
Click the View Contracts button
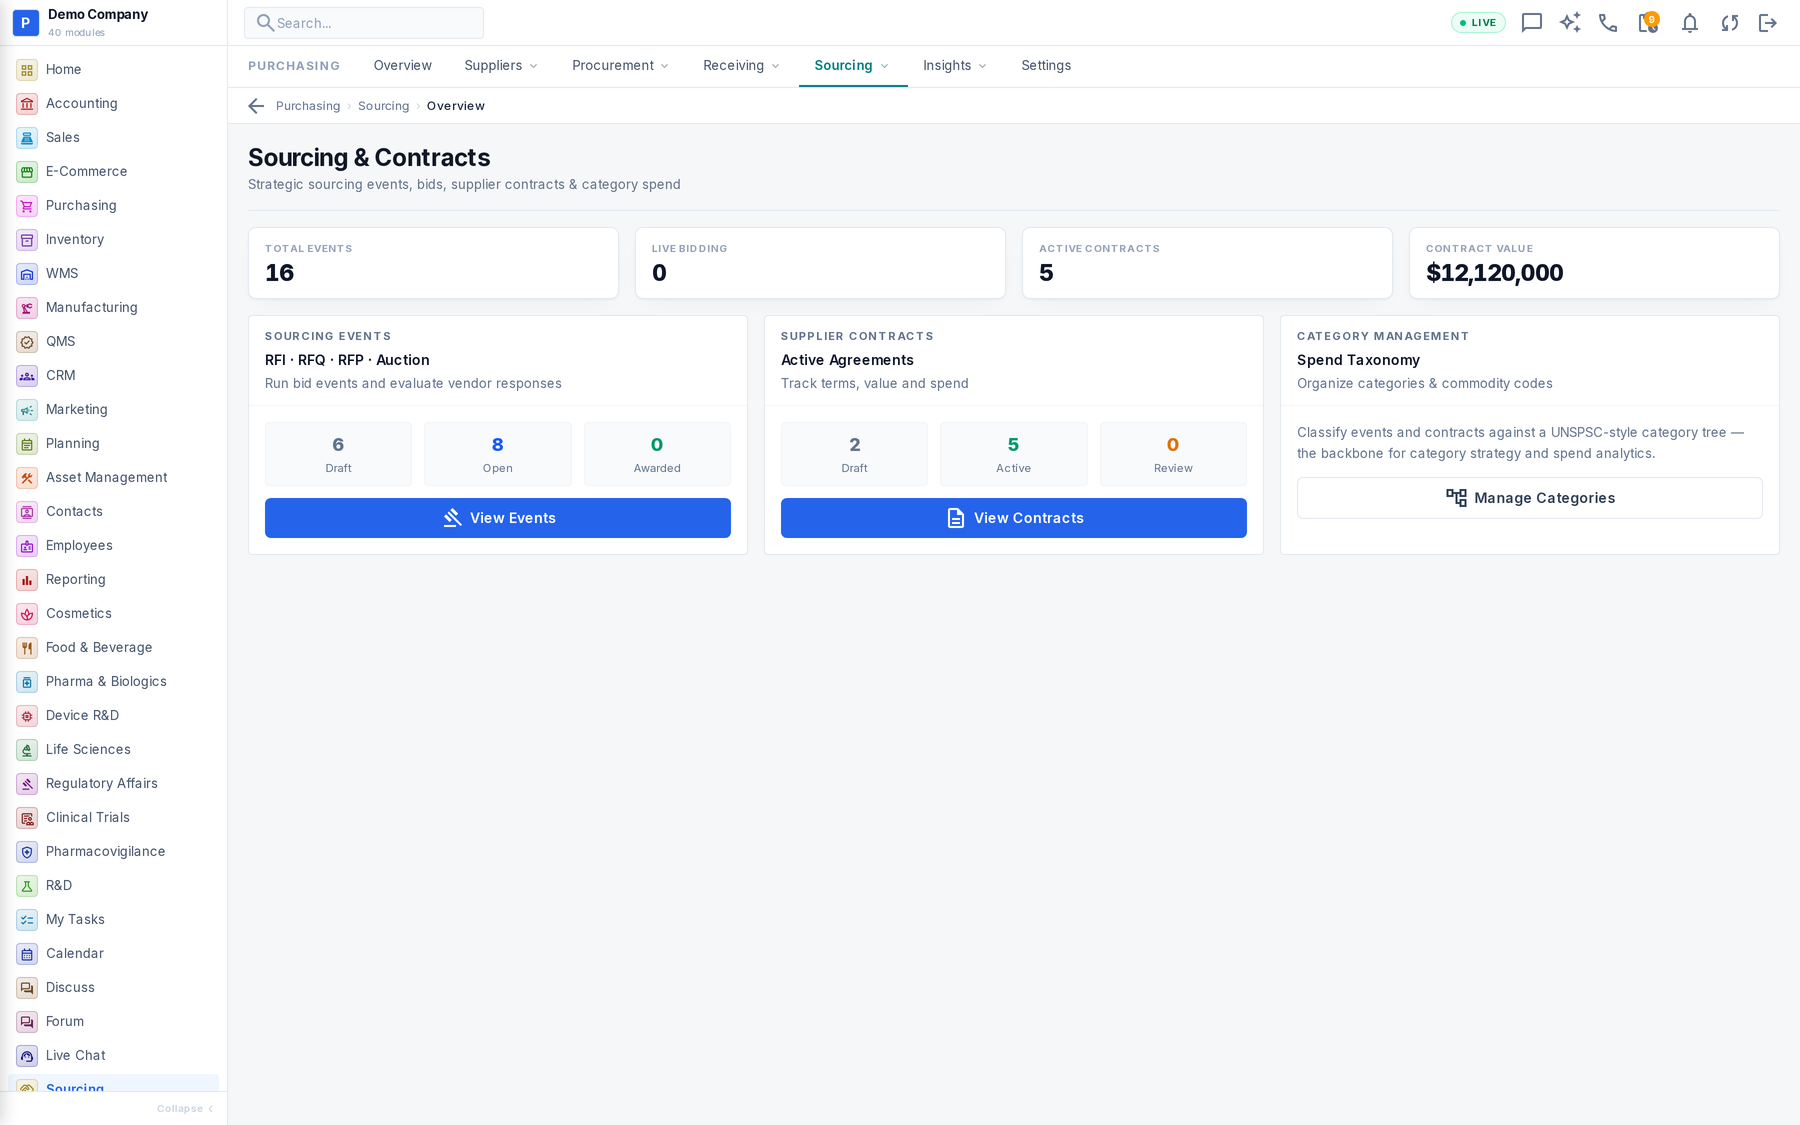[x=1014, y=518]
